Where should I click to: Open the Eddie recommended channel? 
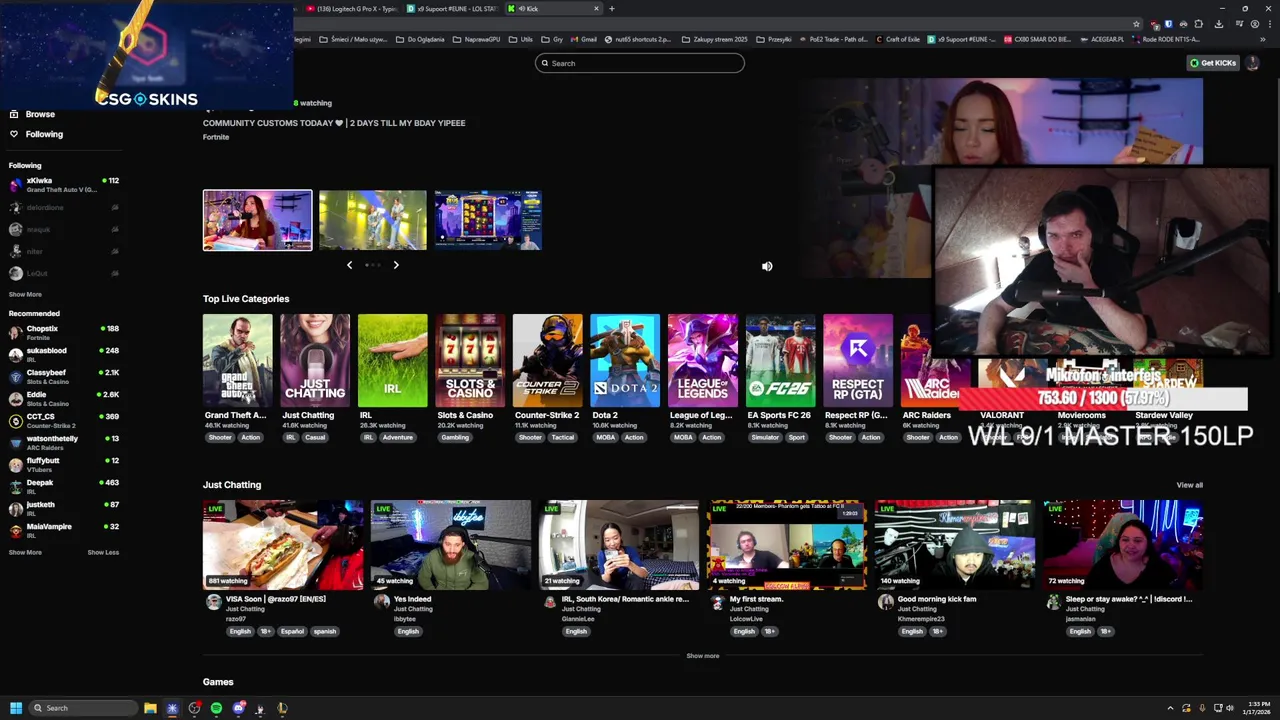[63, 399]
